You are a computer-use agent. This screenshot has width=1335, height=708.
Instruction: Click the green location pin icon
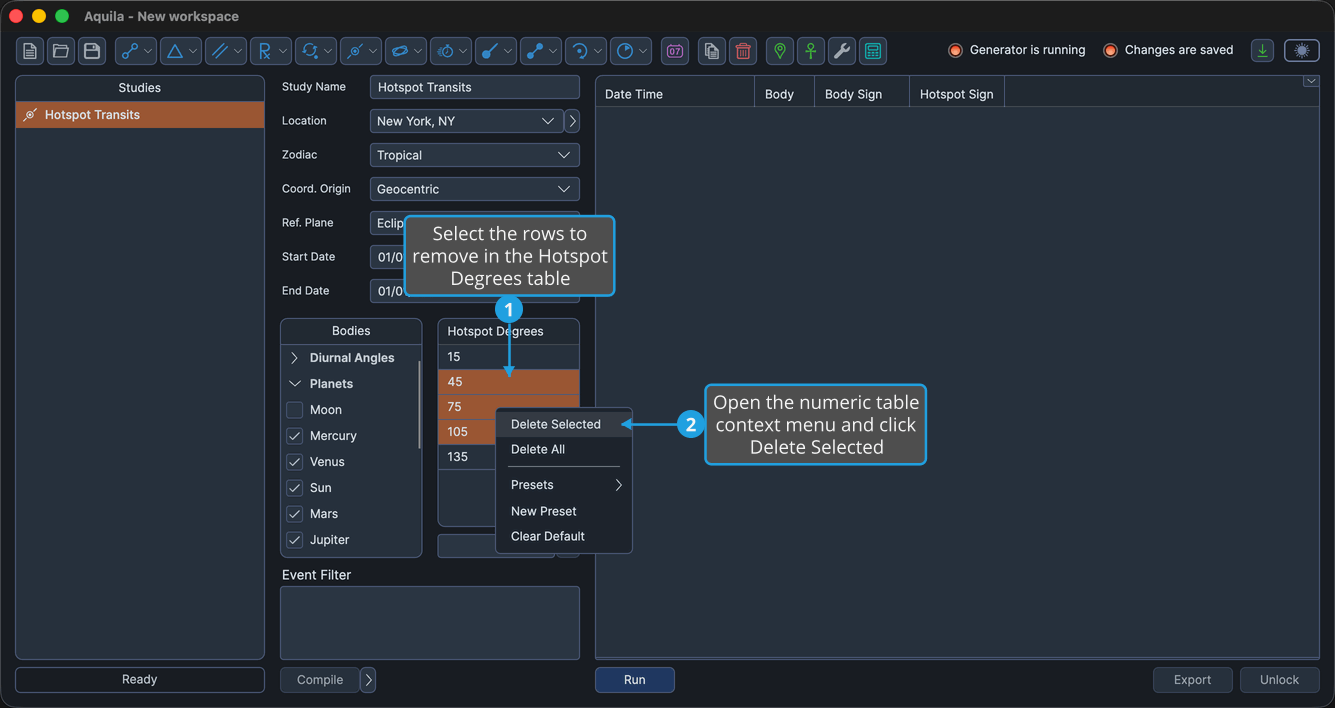click(780, 51)
